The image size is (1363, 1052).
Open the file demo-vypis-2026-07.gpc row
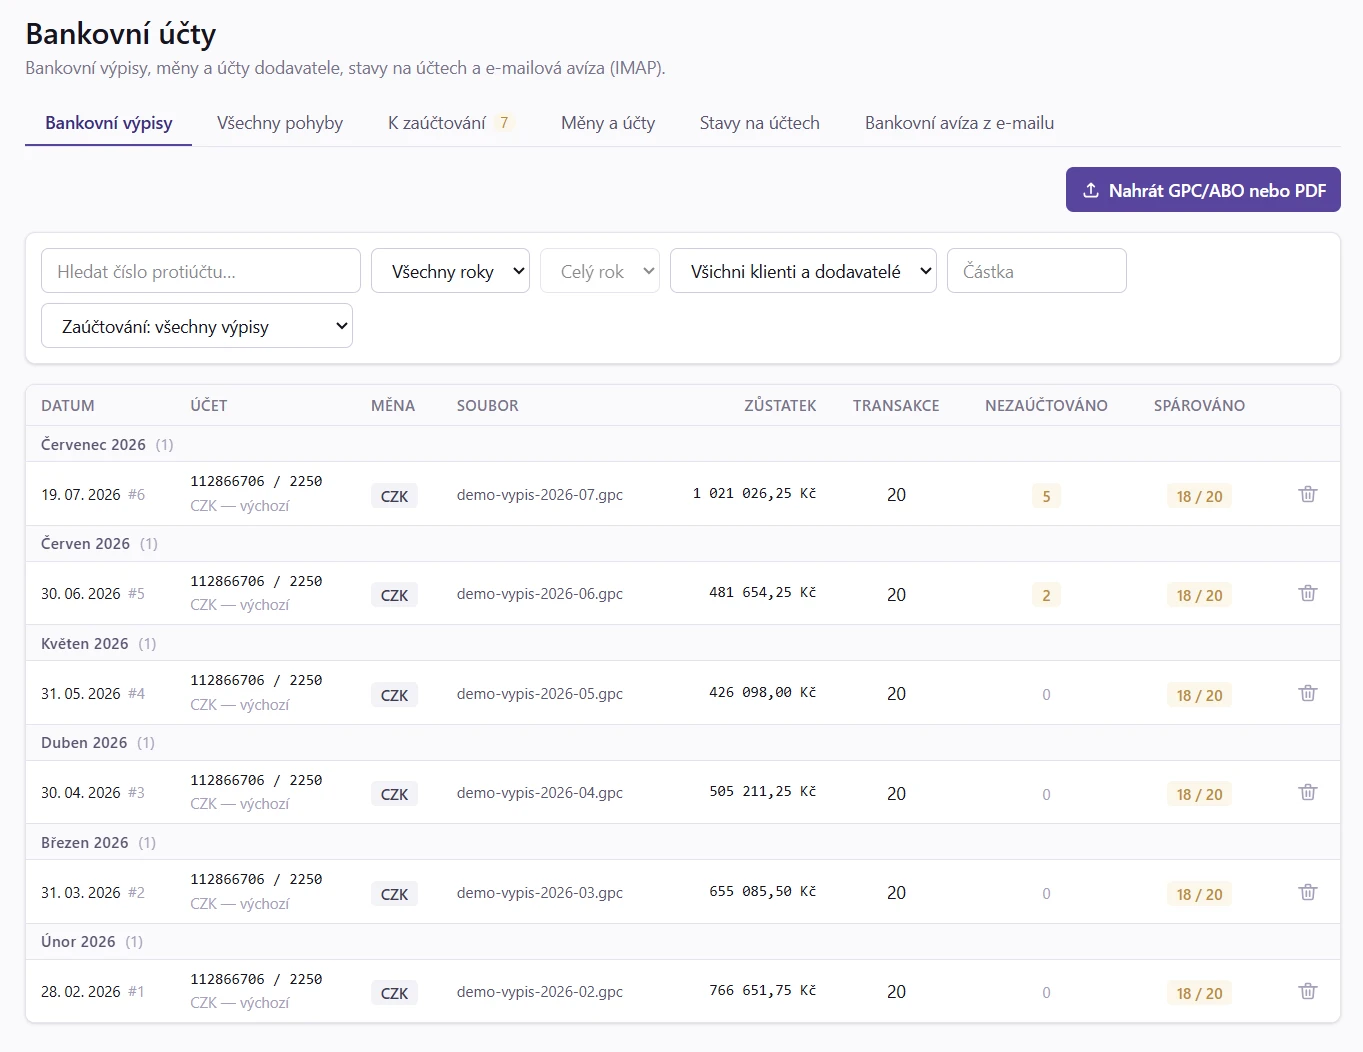coord(683,494)
